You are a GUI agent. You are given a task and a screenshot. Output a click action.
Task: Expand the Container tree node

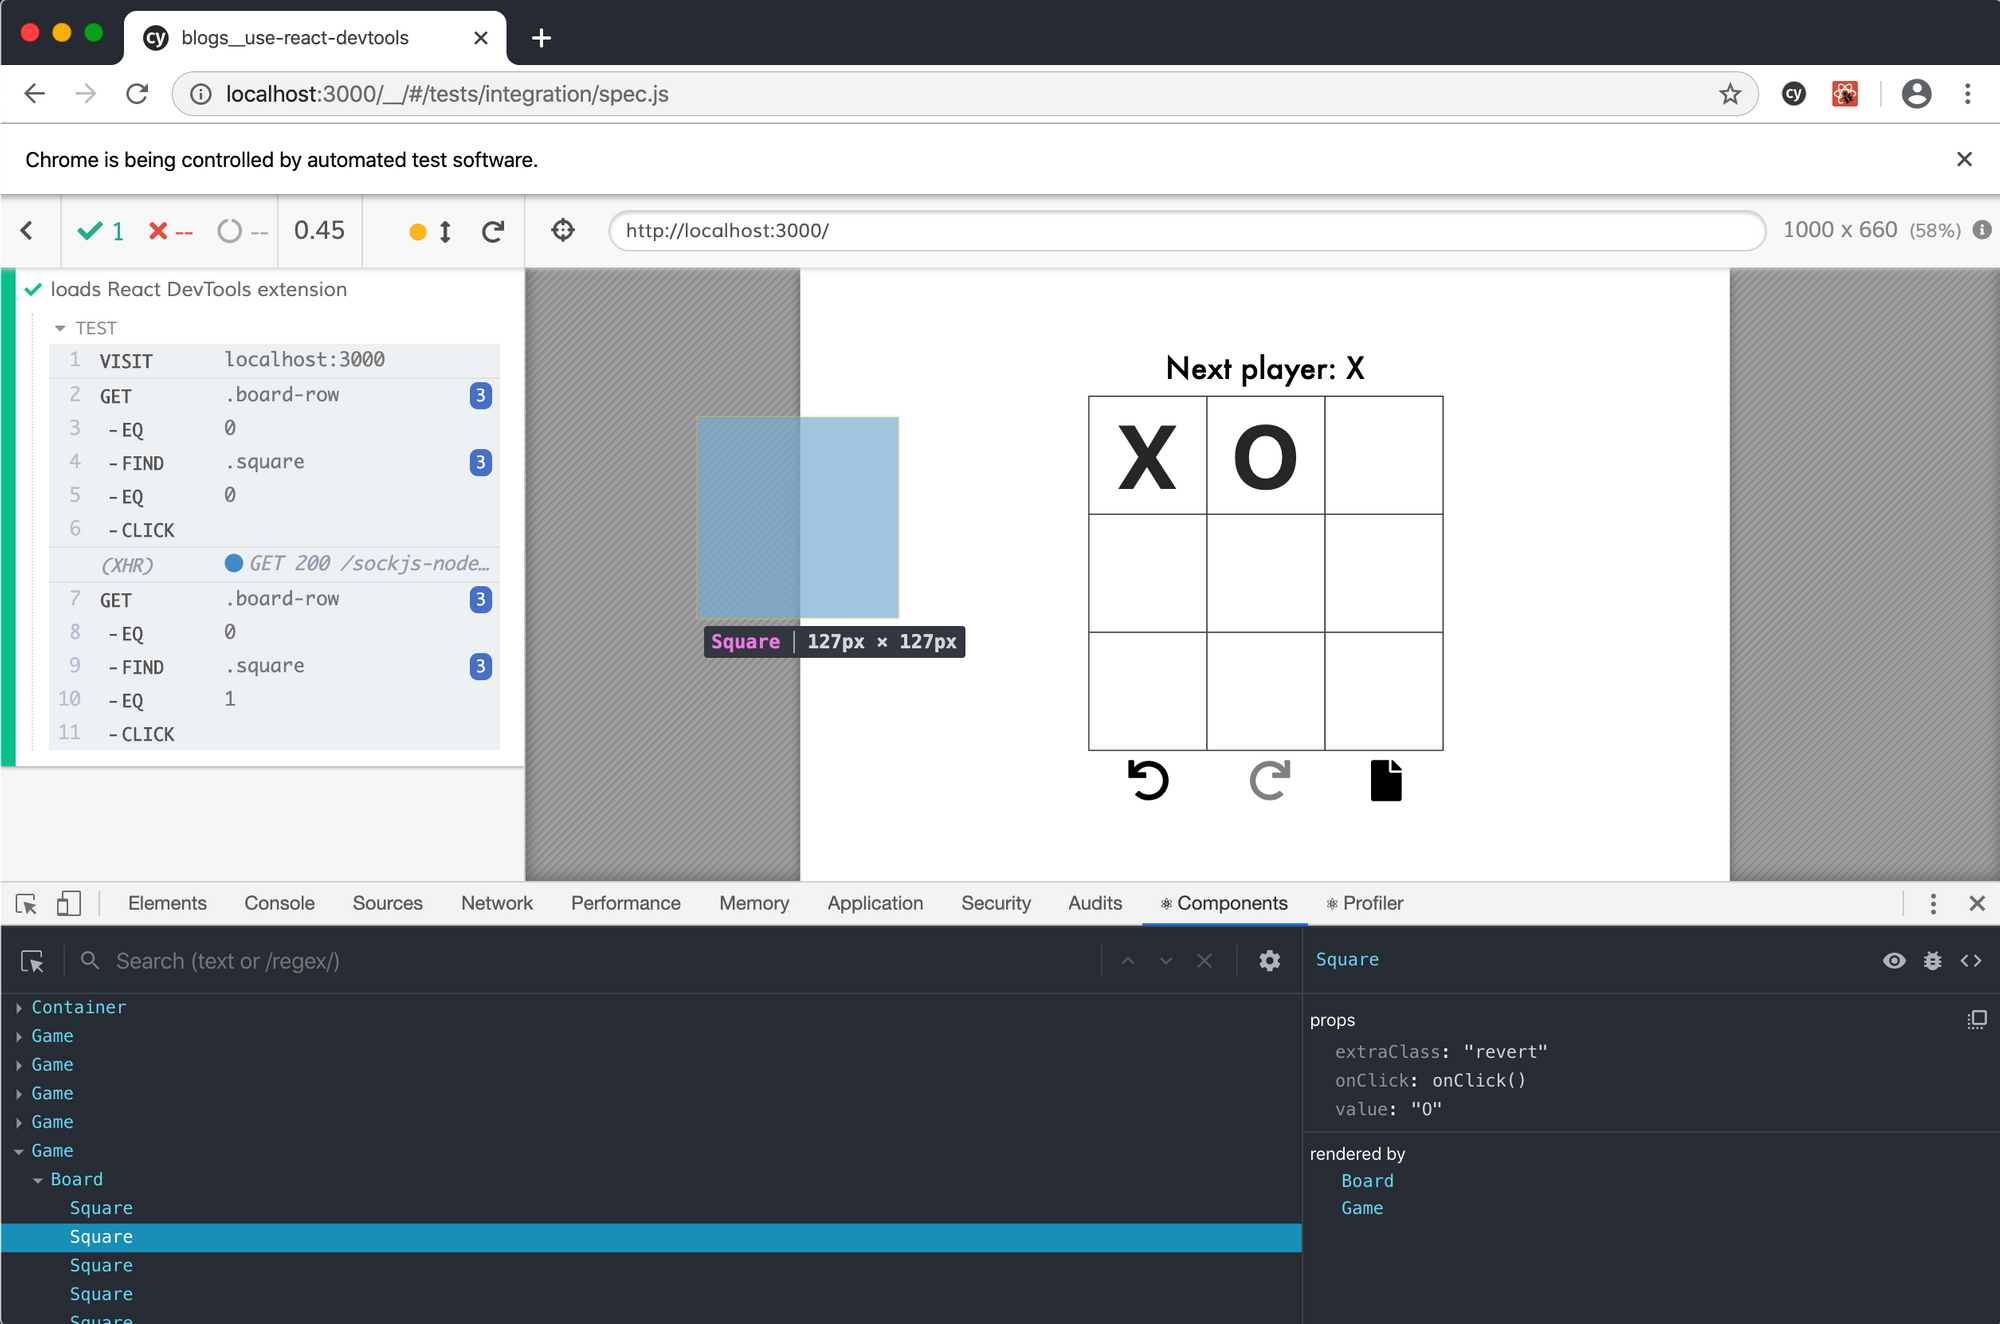click(19, 1007)
